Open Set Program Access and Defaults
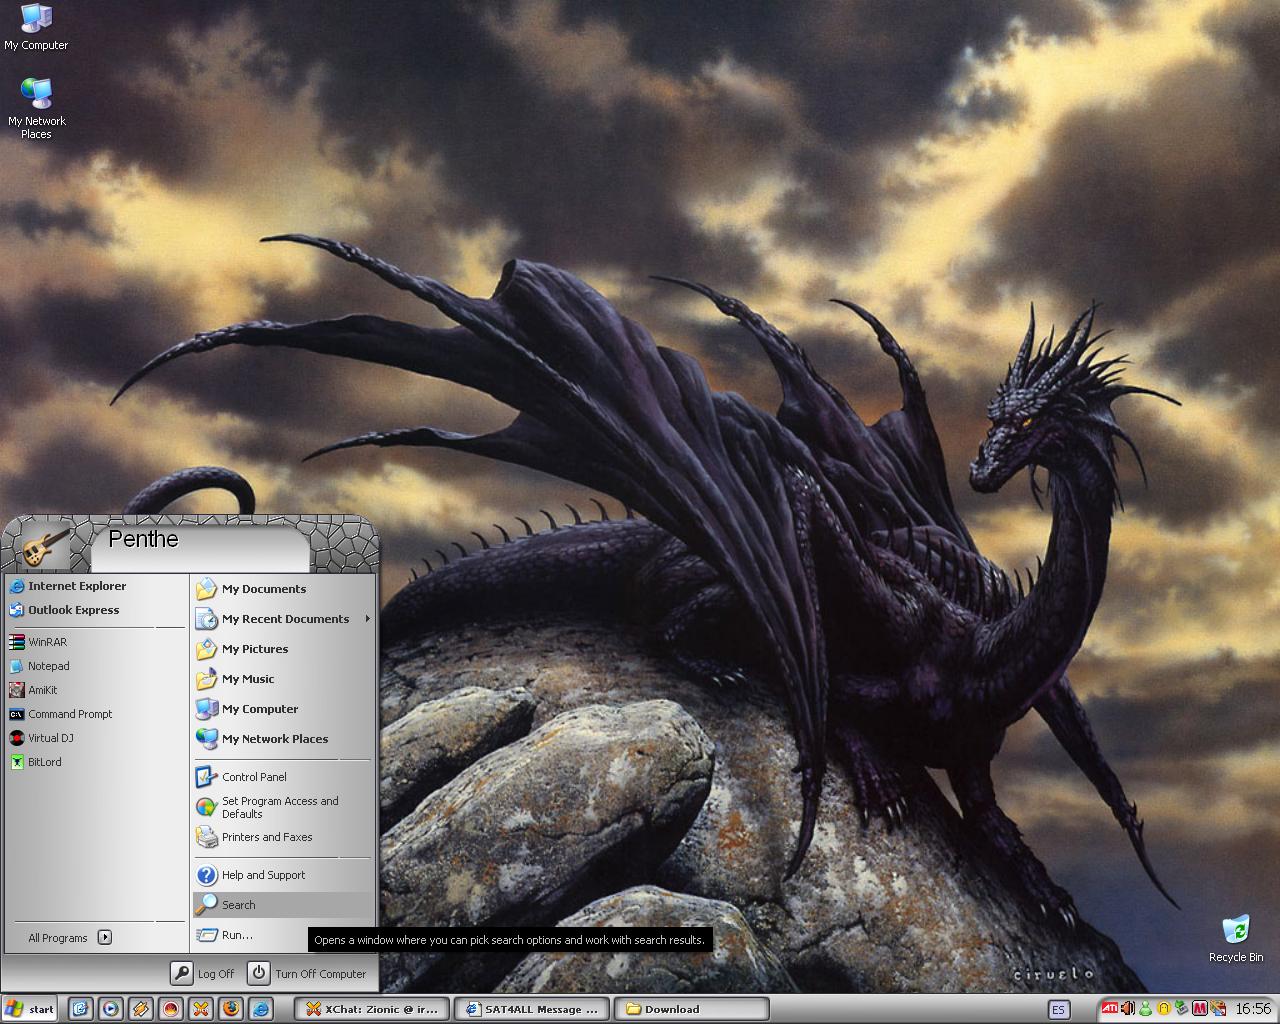Viewport: 1280px width, 1024px height. [x=283, y=807]
